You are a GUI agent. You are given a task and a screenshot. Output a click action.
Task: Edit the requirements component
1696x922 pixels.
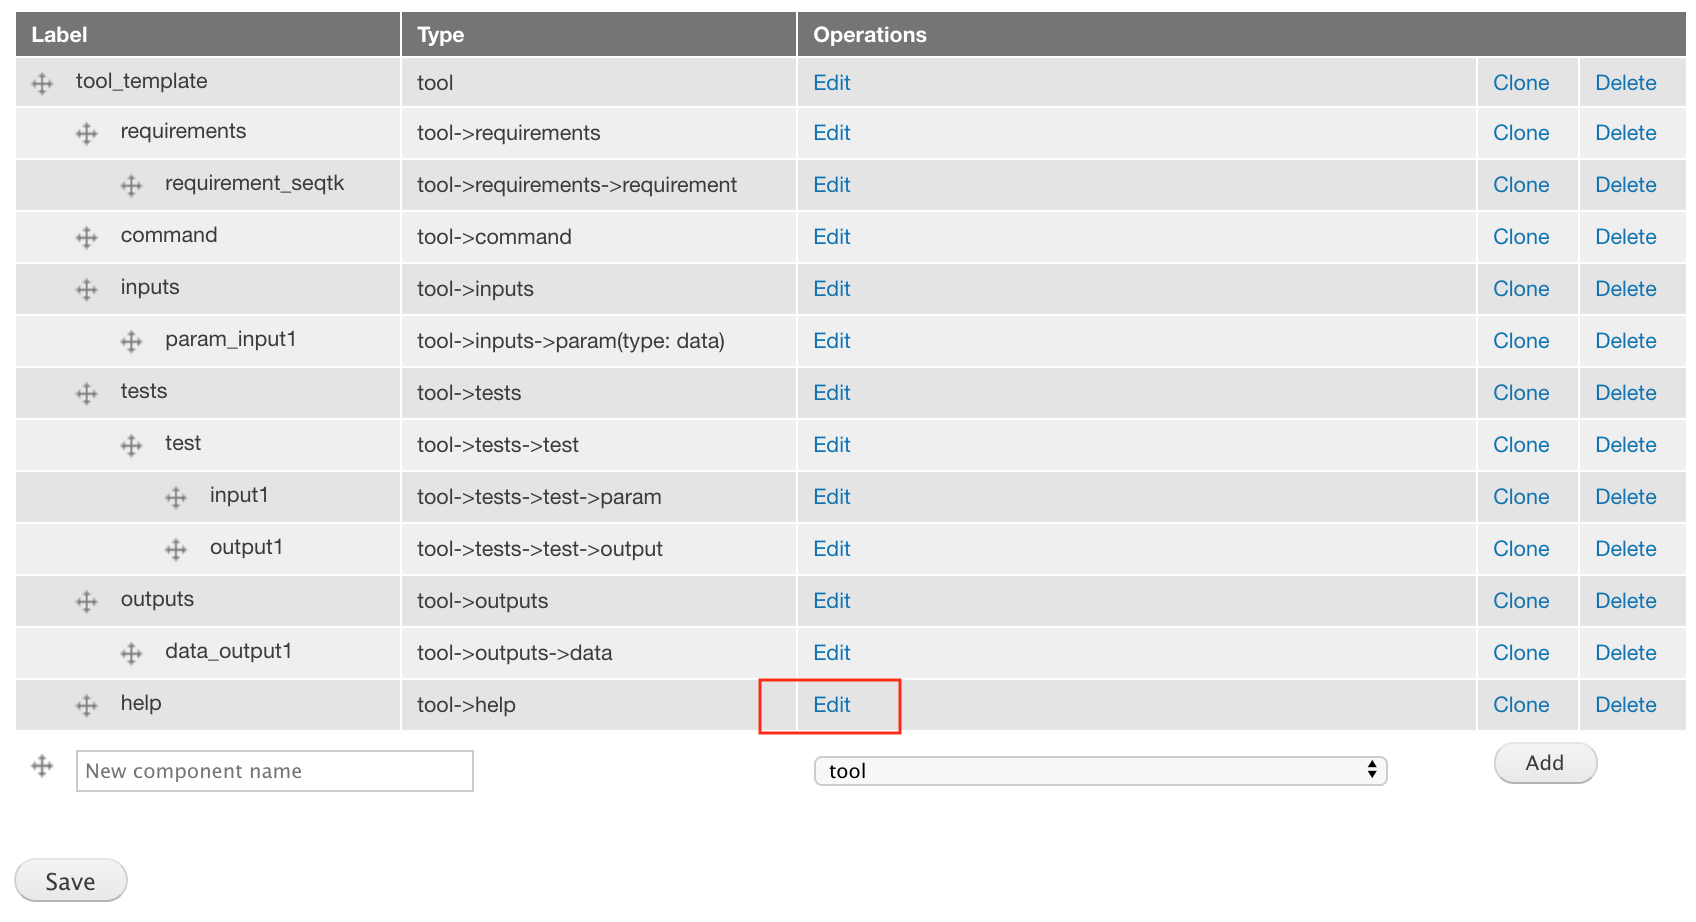tap(832, 133)
